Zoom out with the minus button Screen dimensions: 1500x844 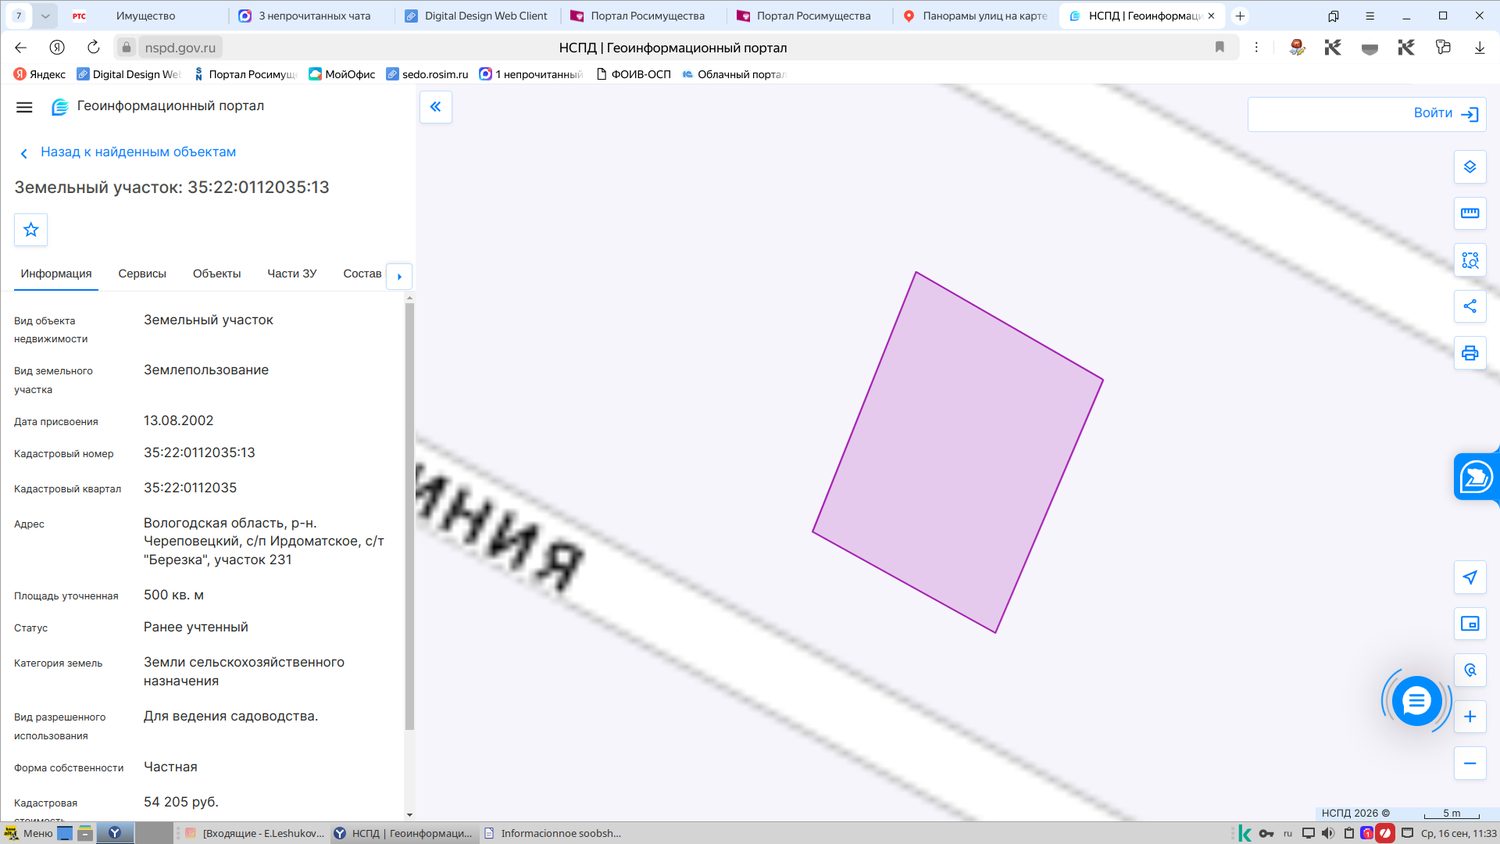point(1470,763)
